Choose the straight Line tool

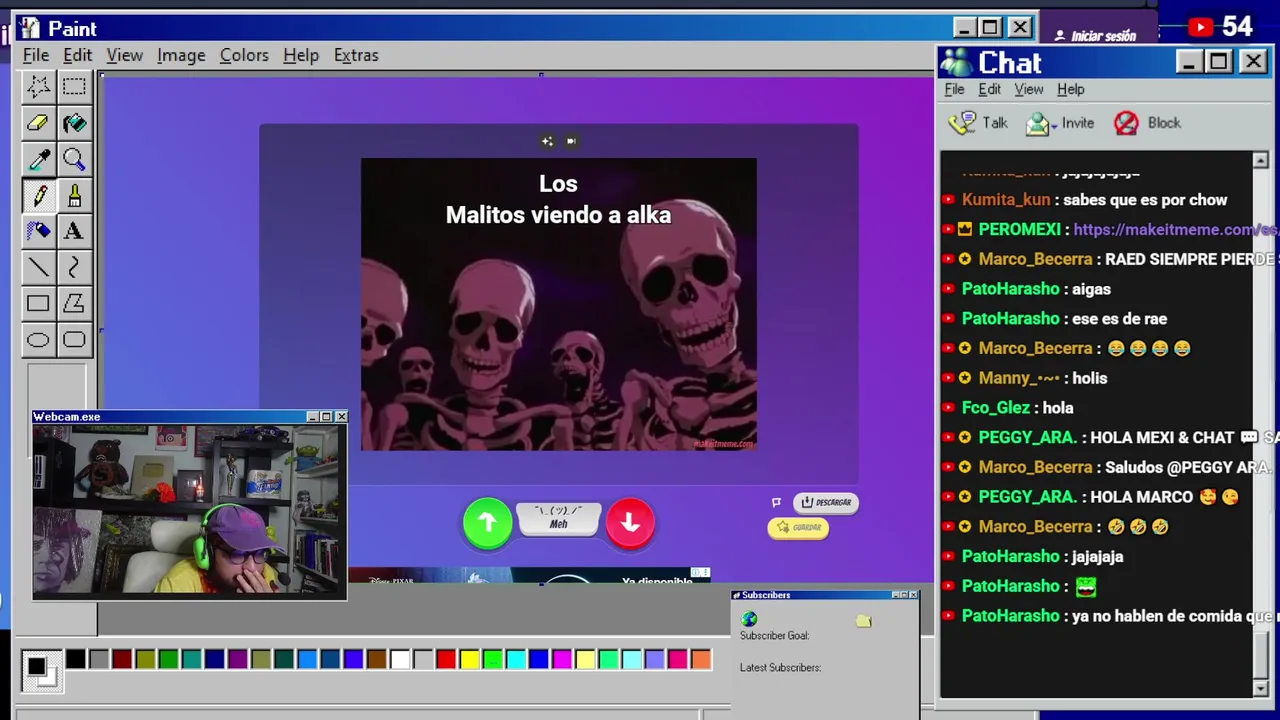click(x=38, y=267)
